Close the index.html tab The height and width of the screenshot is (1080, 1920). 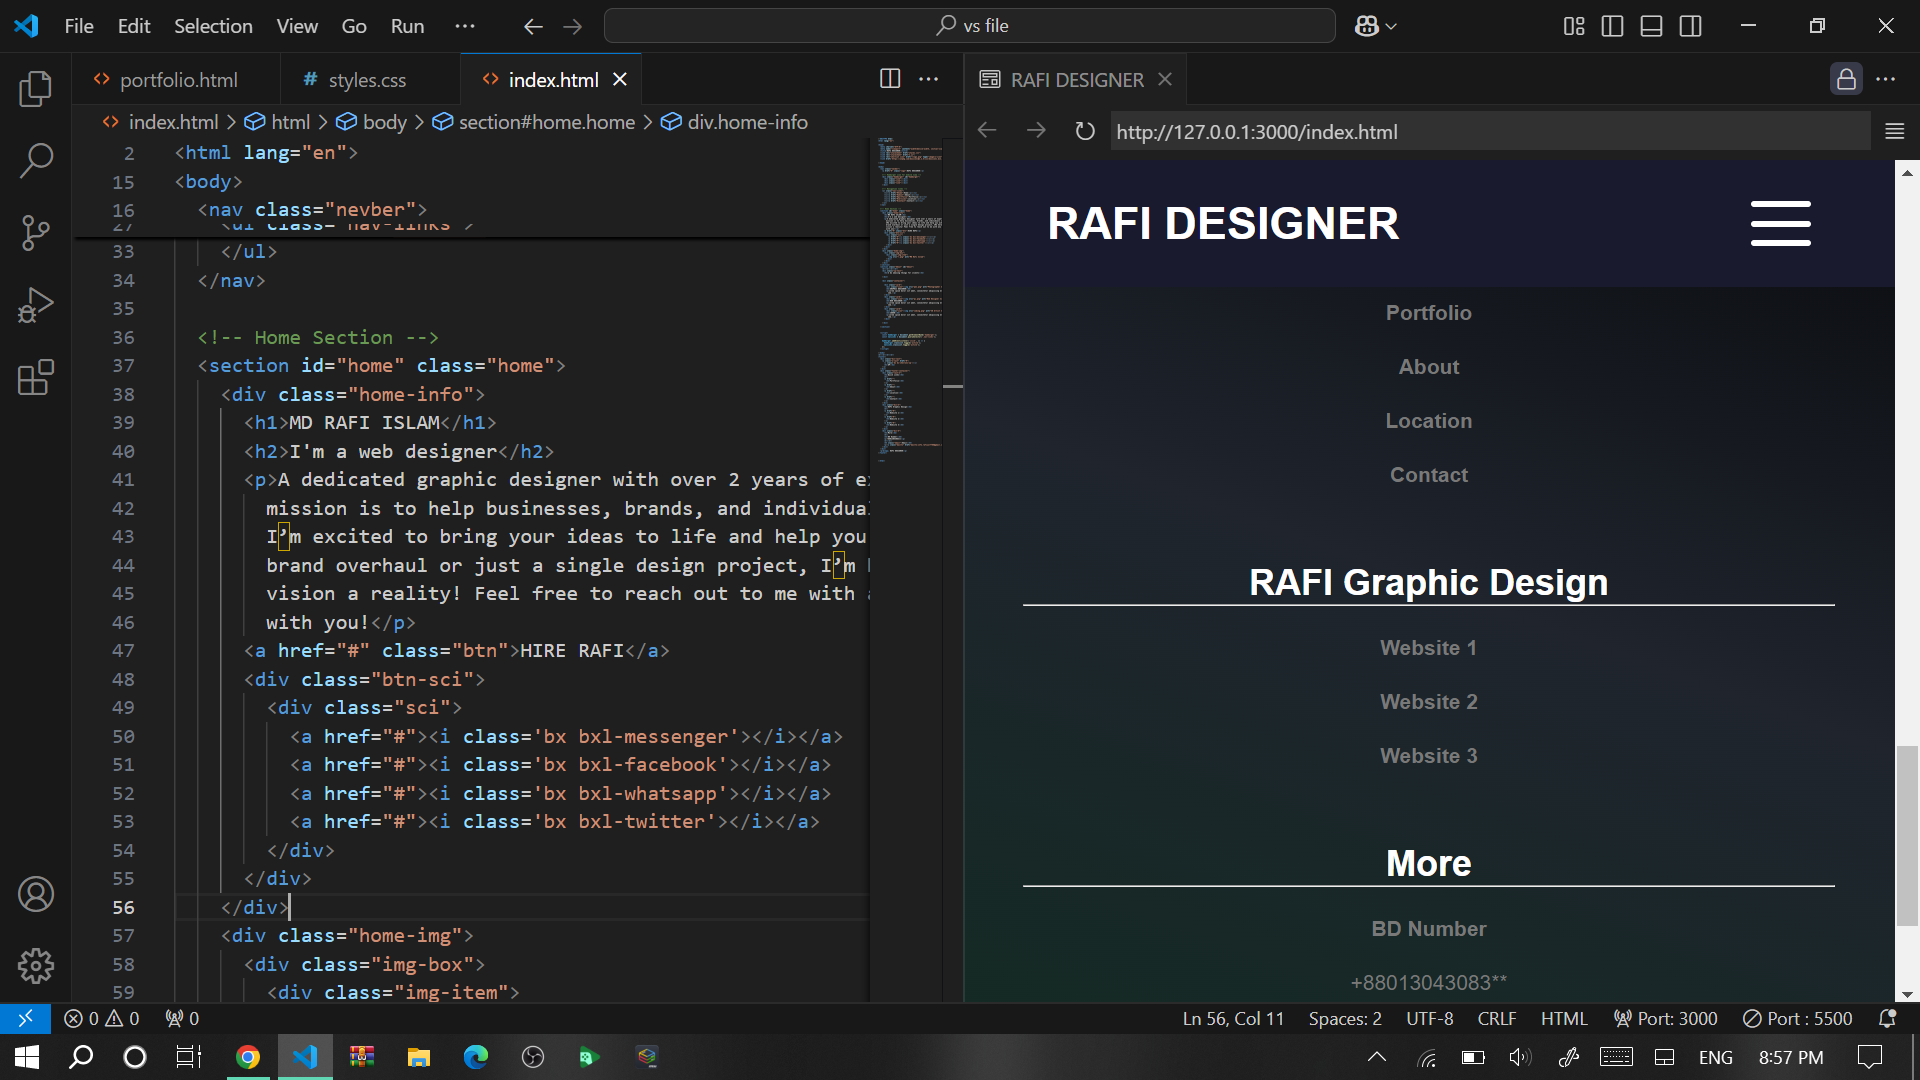pos(620,79)
